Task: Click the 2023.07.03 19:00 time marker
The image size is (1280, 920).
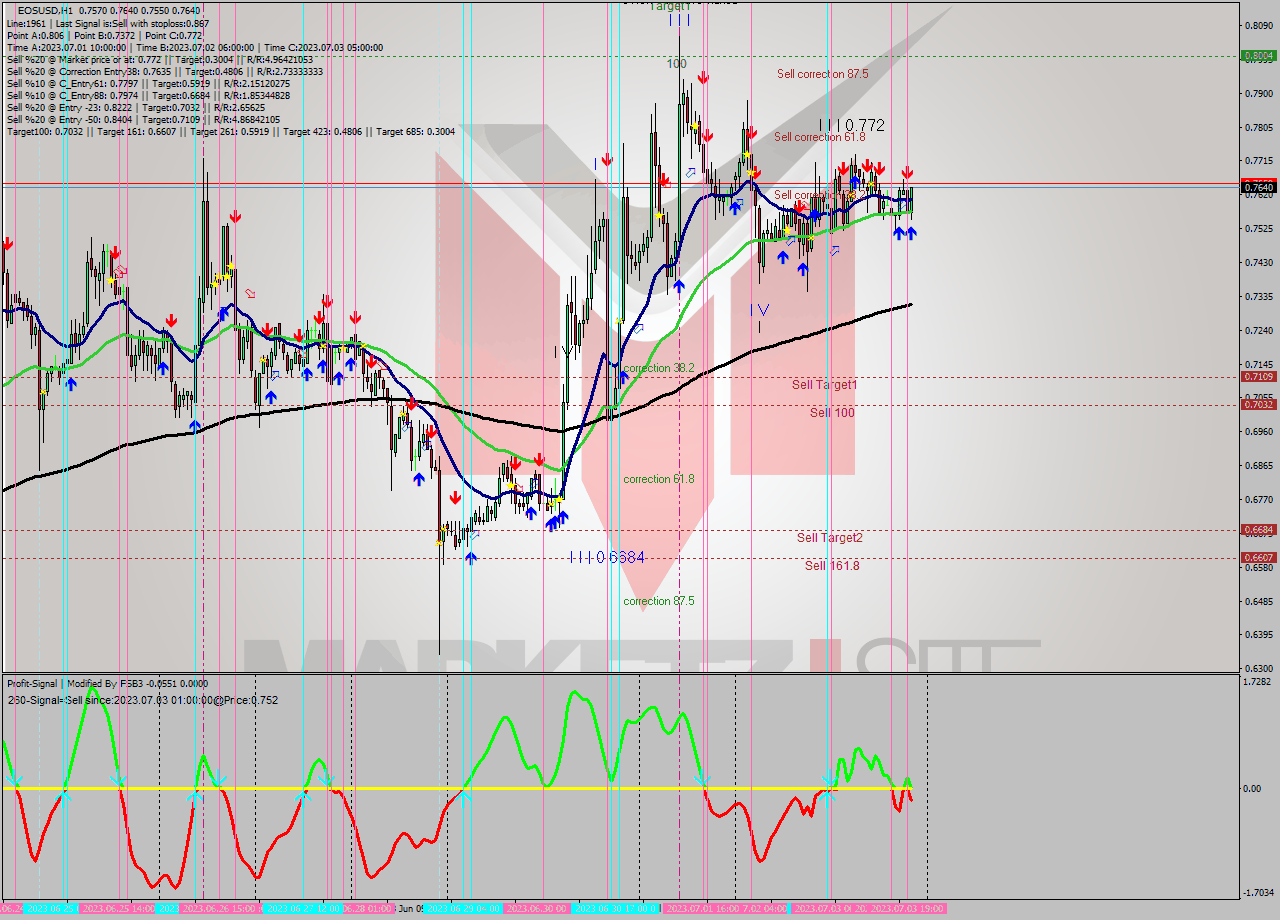Action: (x=908, y=908)
